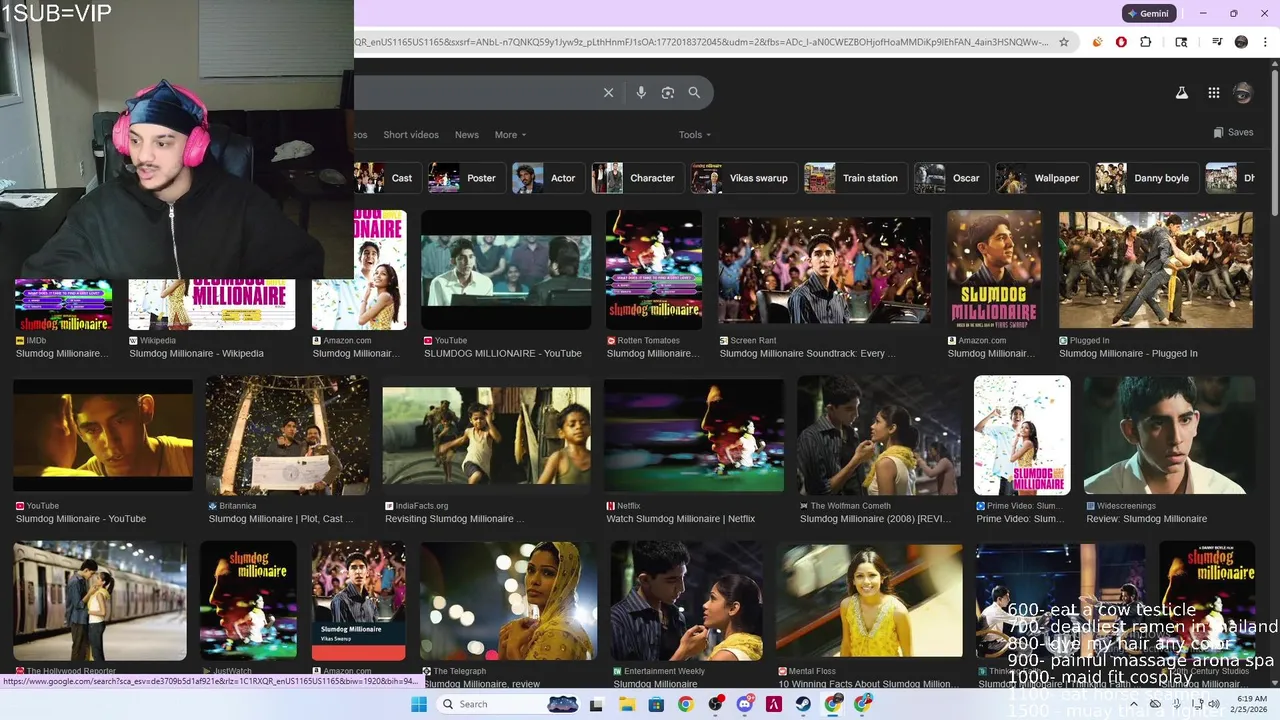Viewport: 1280px width, 720px height.
Task: Filter images by the Vikas swarup chip
Action: point(743,178)
